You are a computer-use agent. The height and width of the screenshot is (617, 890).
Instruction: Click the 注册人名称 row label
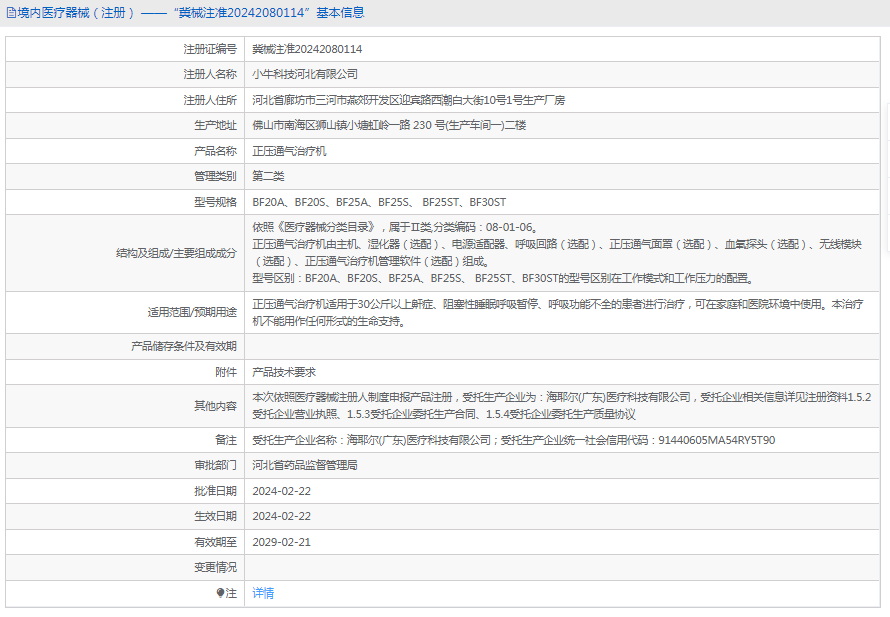[x=209, y=74]
